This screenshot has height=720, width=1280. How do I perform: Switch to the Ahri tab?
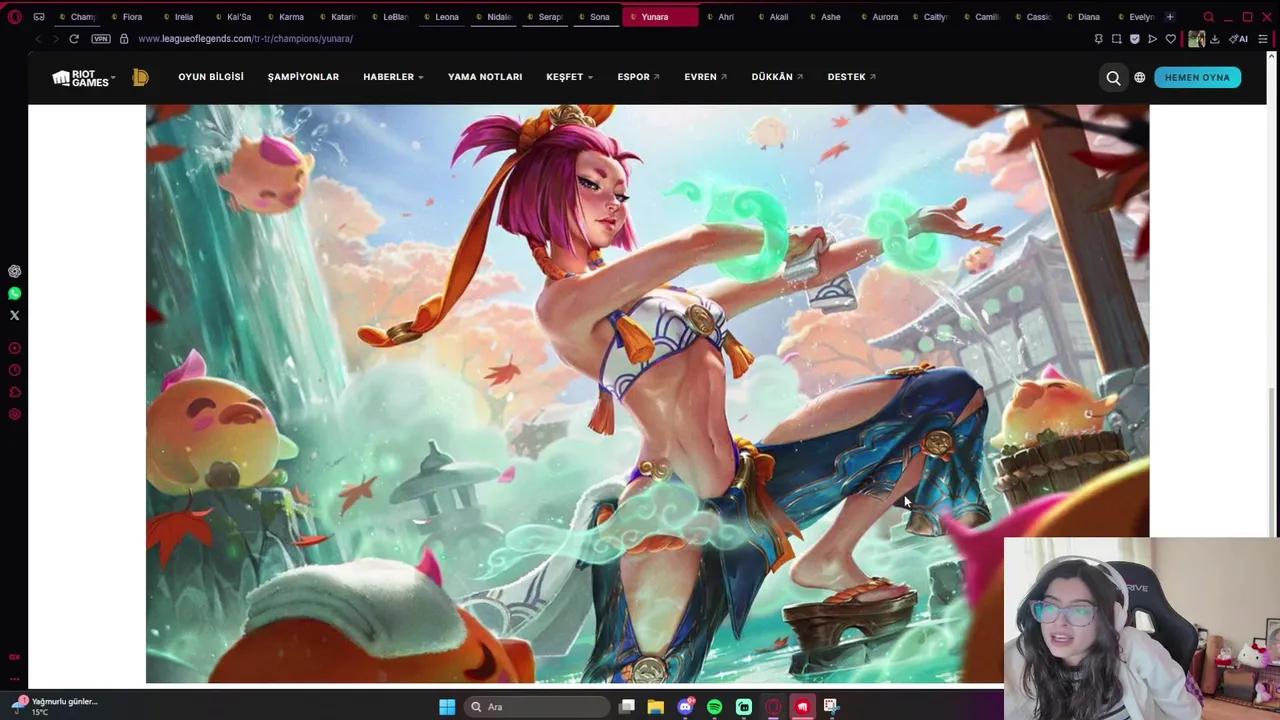[725, 17]
